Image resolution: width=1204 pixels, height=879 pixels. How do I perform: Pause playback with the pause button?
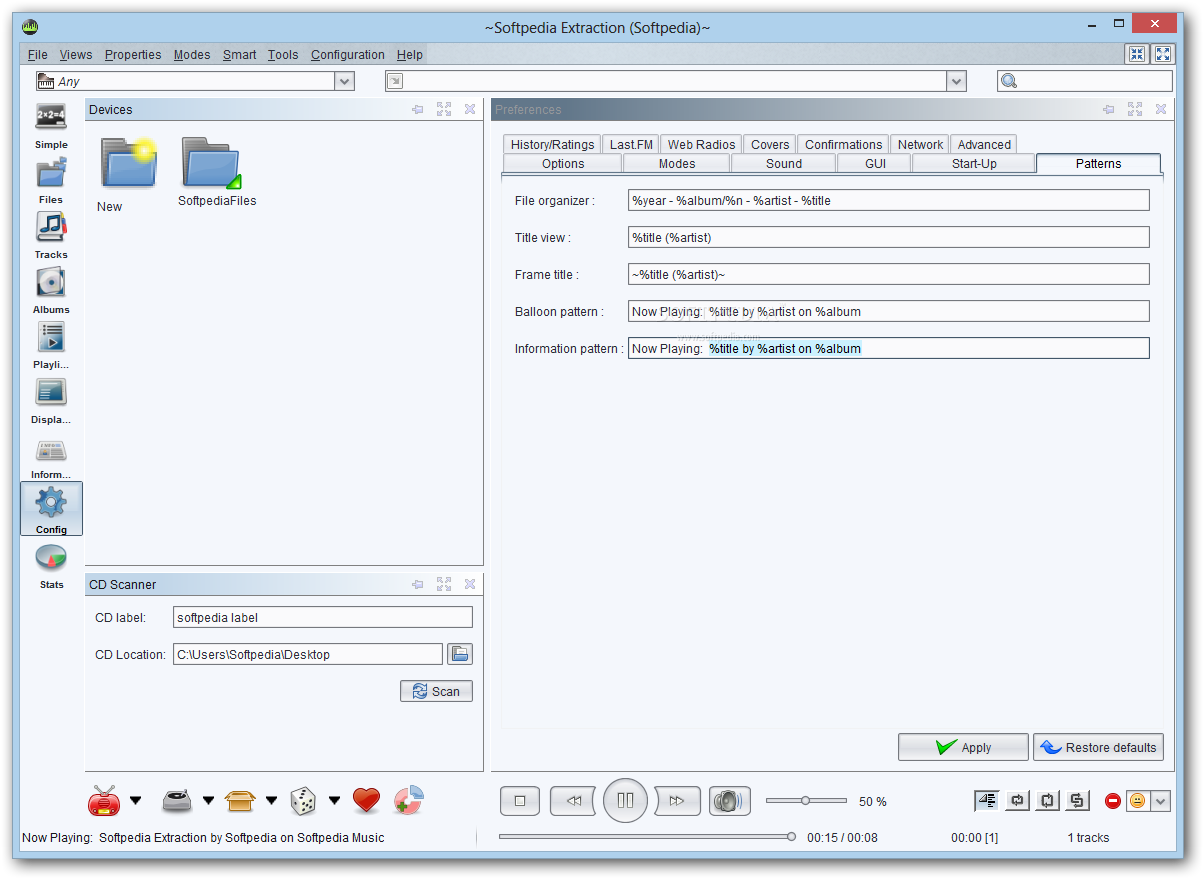[x=626, y=800]
